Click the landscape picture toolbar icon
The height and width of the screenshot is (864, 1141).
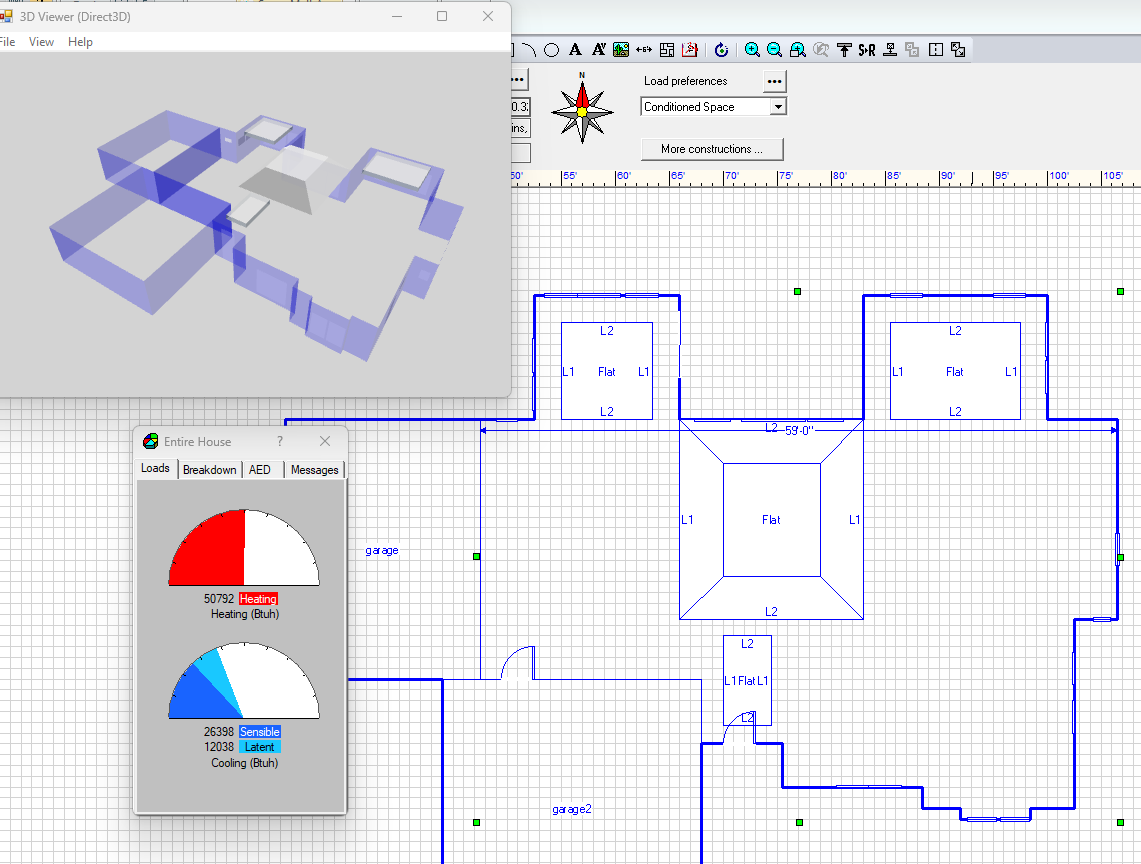621,50
